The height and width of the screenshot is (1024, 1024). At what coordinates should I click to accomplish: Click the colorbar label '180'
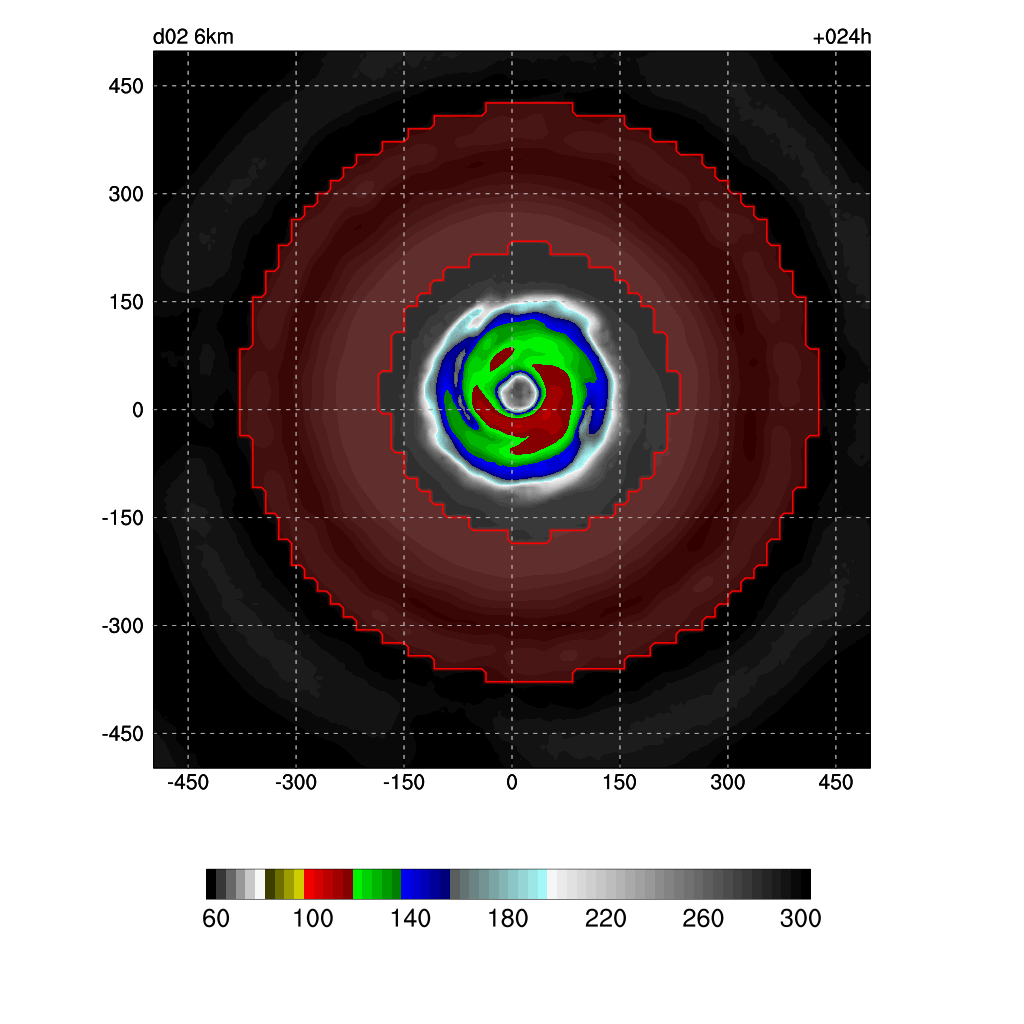point(507,919)
